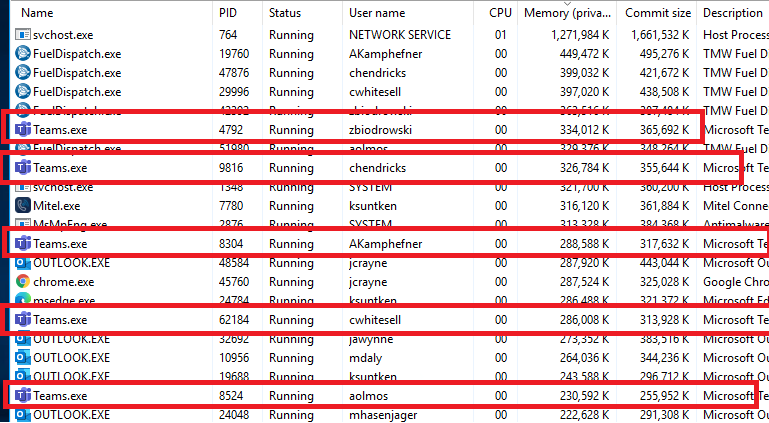Click user name ksuntken in the Mitel.exe row
This screenshot has width=769, height=423.
(373, 206)
